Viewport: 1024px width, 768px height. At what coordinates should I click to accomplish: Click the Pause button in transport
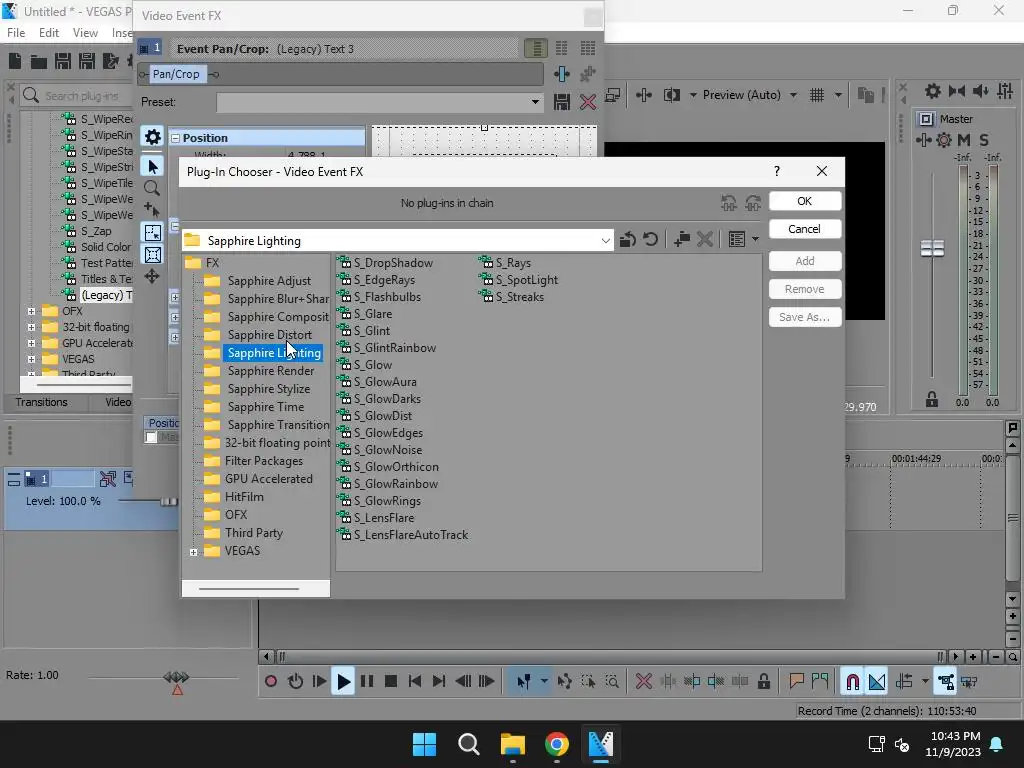tap(367, 682)
